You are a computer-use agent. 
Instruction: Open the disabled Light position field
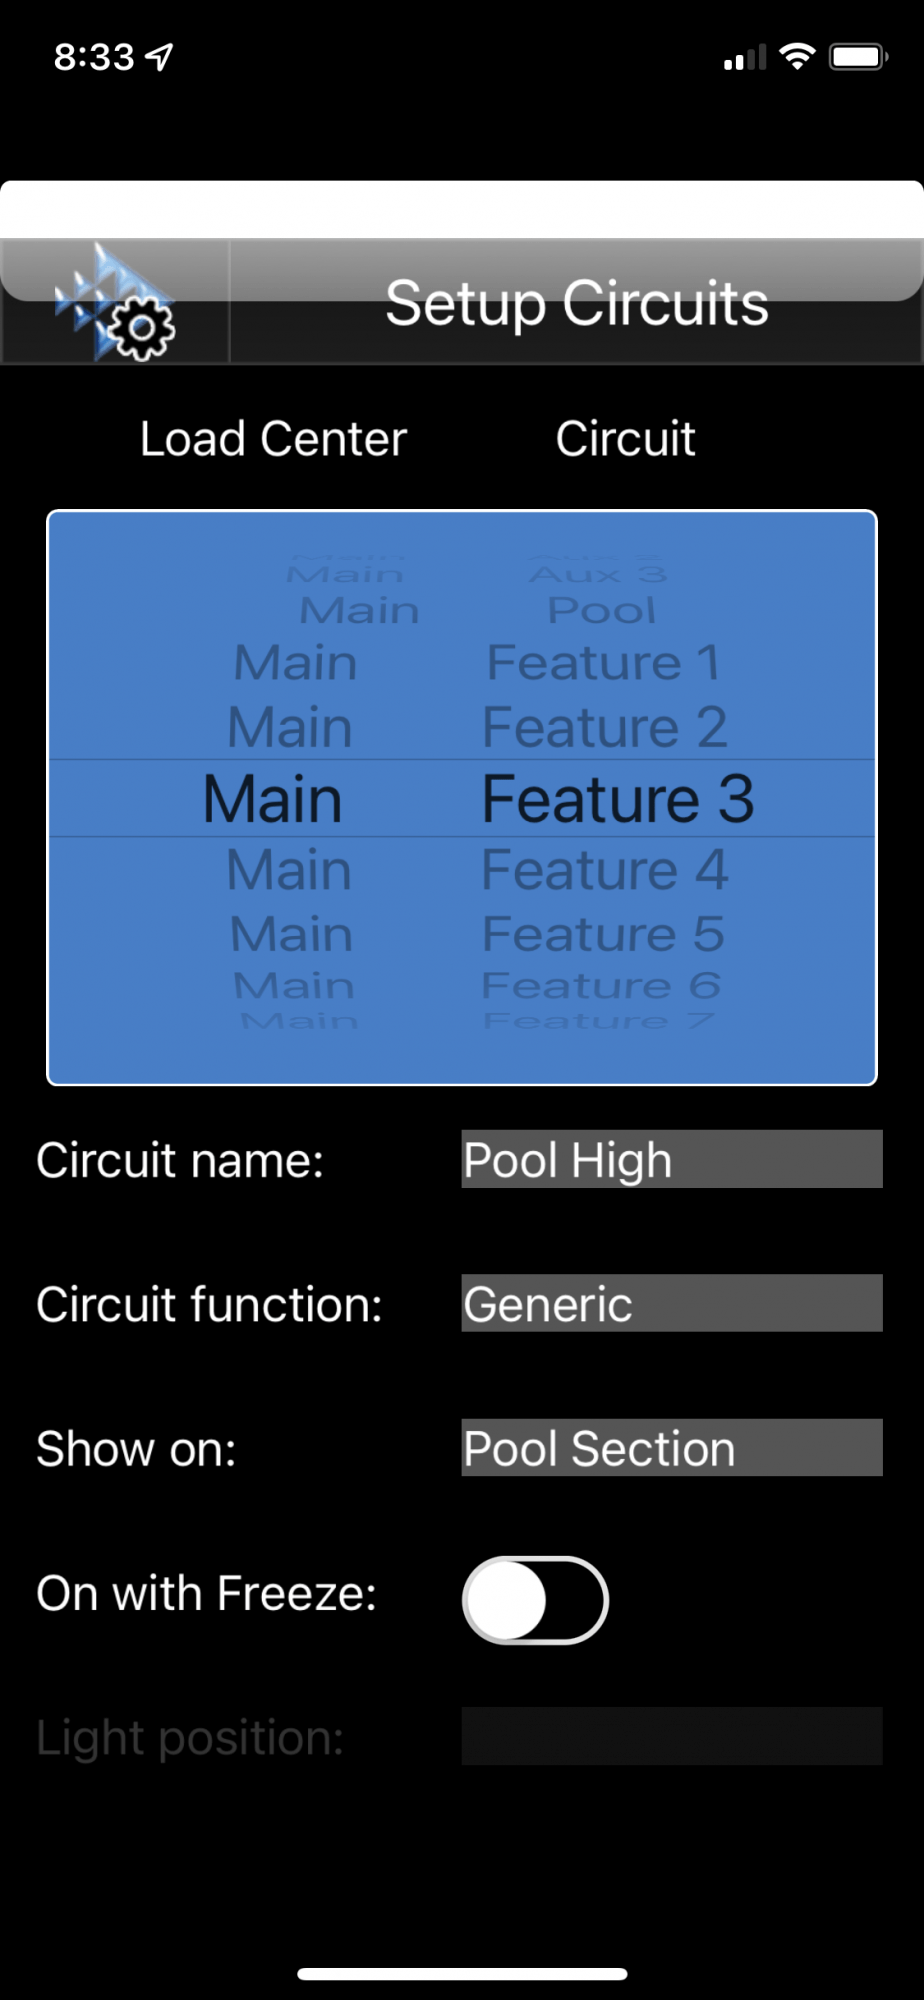672,1736
